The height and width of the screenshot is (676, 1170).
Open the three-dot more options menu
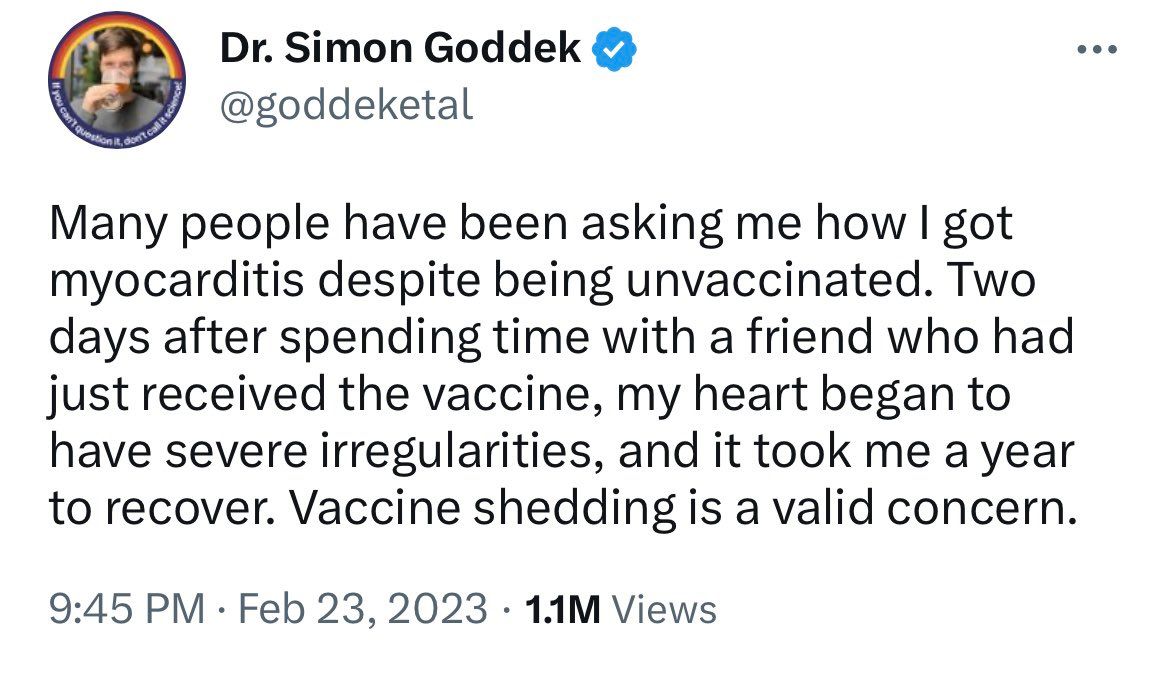point(1098,49)
